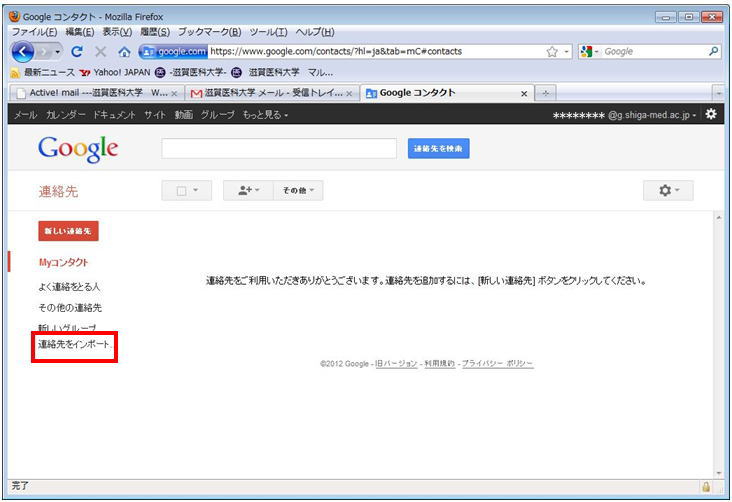Expand the select-all checkbox dropdown arrow
The height and width of the screenshot is (502, 732).
pyautogui.click(x=196, y=190)
